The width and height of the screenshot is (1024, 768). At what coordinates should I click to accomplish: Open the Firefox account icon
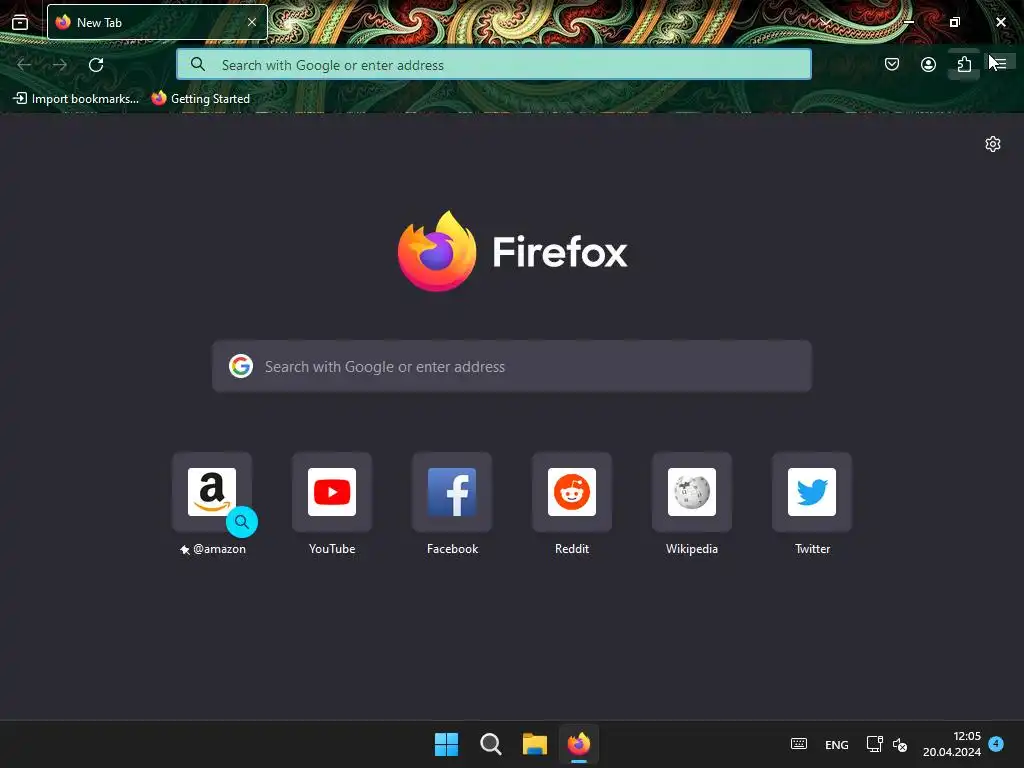(x=928, y=64)
